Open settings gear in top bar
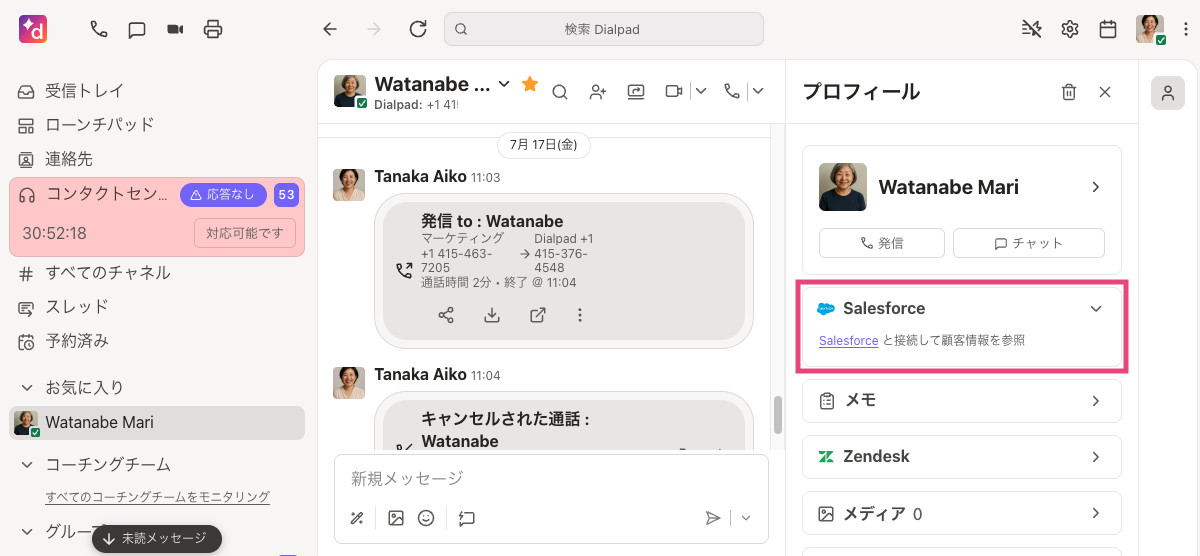The image size is (1200, 556). 1070,29
